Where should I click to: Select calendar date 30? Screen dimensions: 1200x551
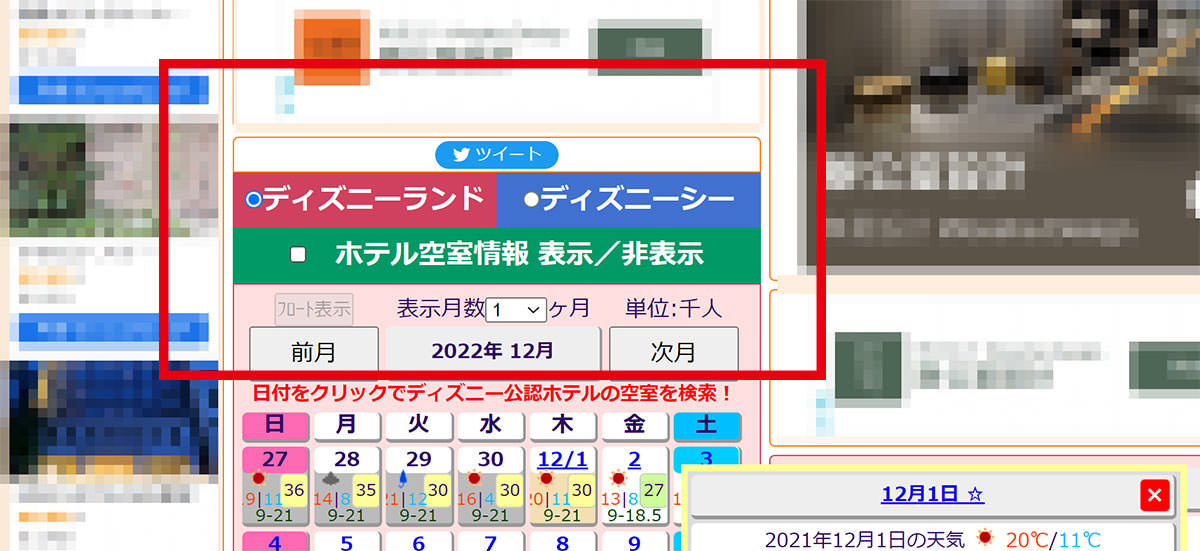(490, 459)
